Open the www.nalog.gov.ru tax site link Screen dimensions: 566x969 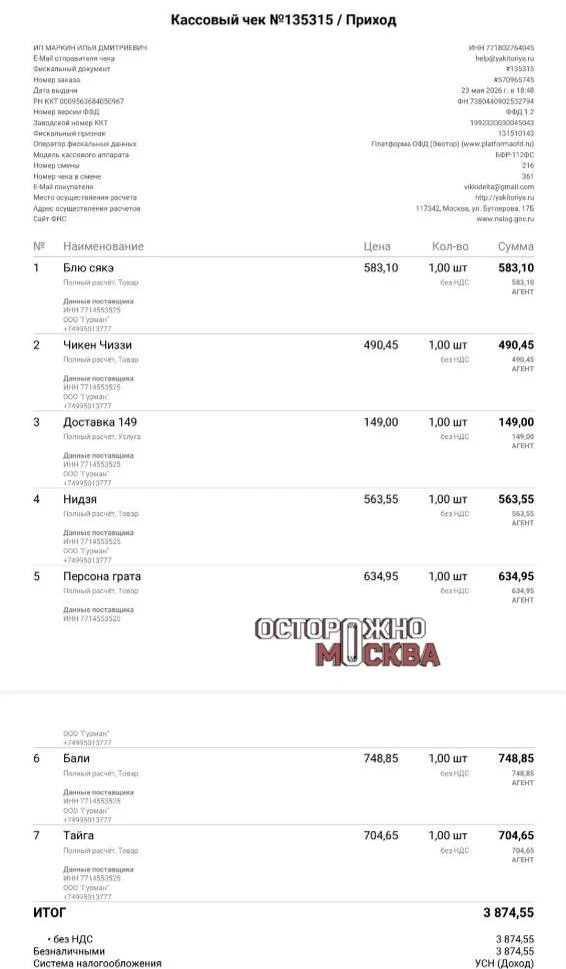pos(505,219)
